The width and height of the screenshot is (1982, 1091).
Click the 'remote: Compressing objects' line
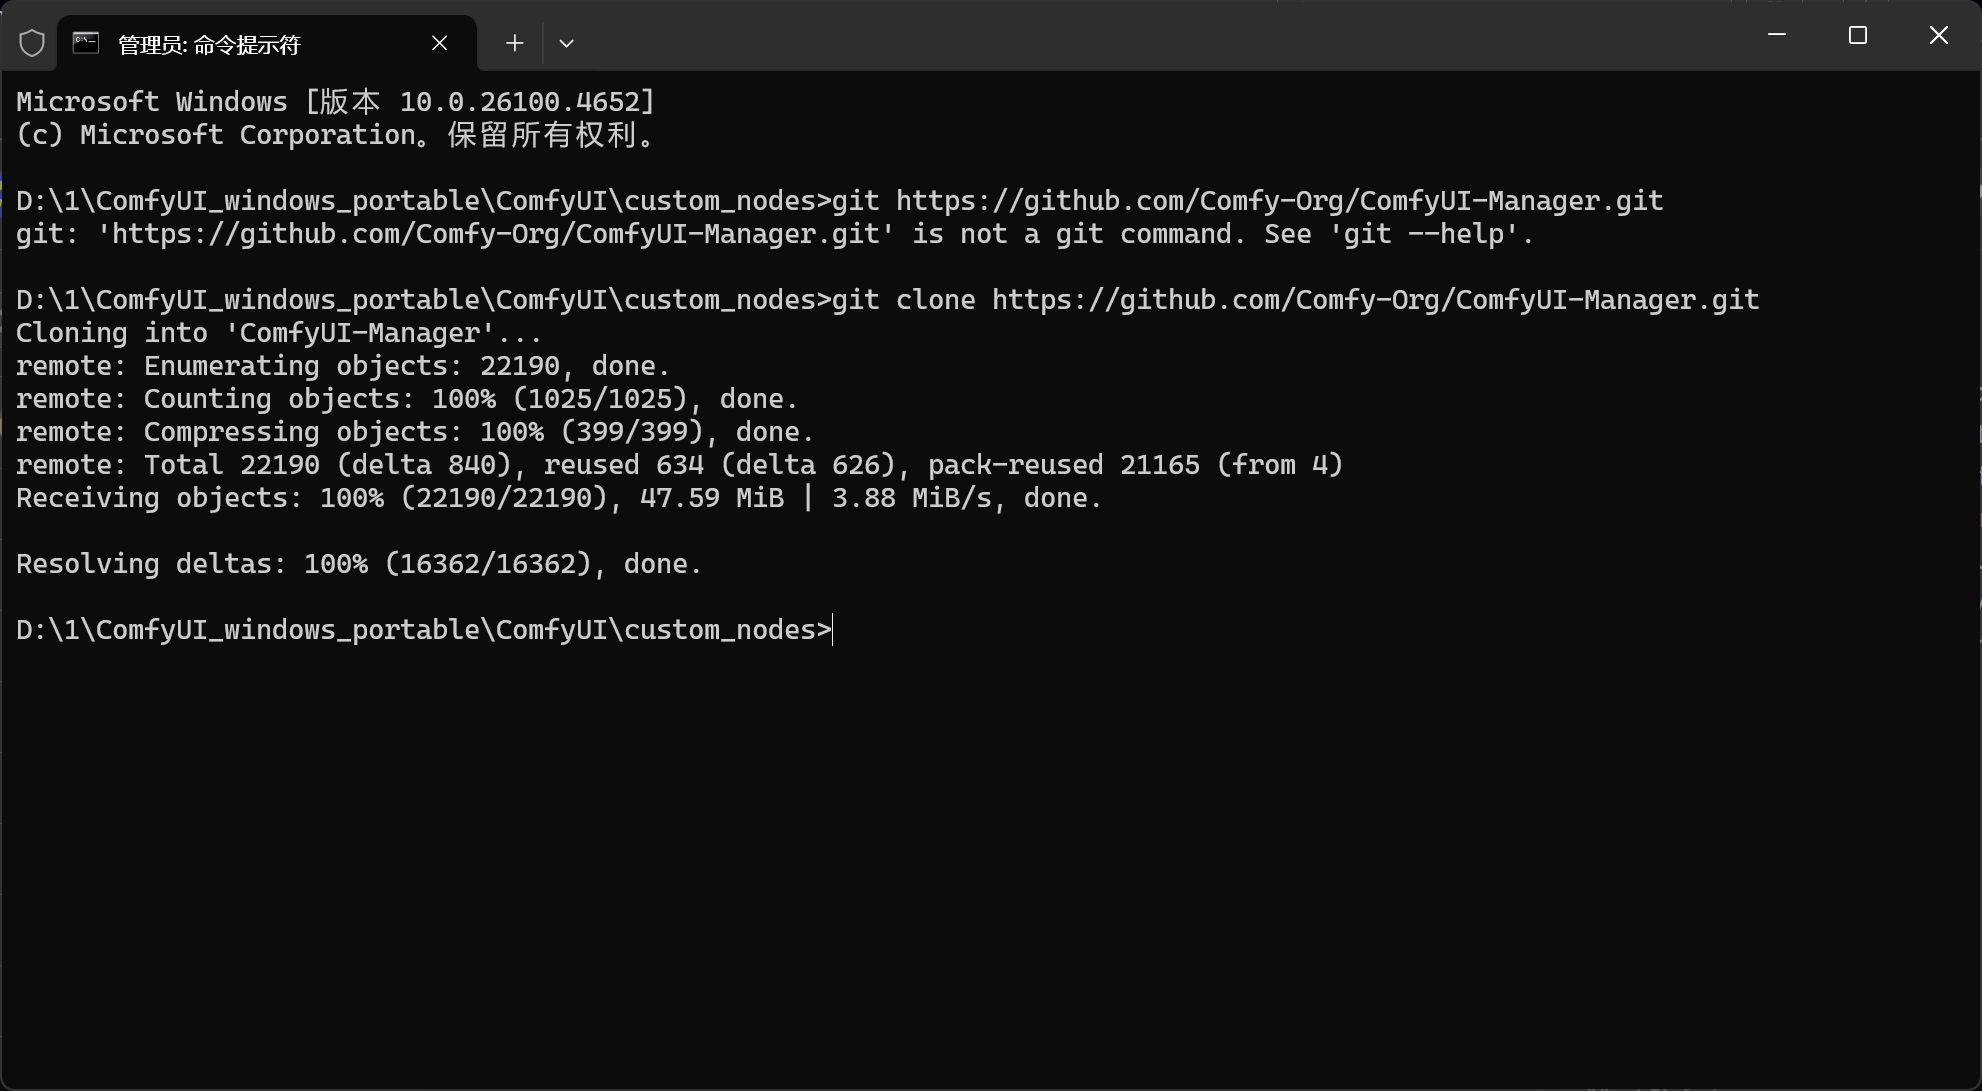(x=415, y=432)
